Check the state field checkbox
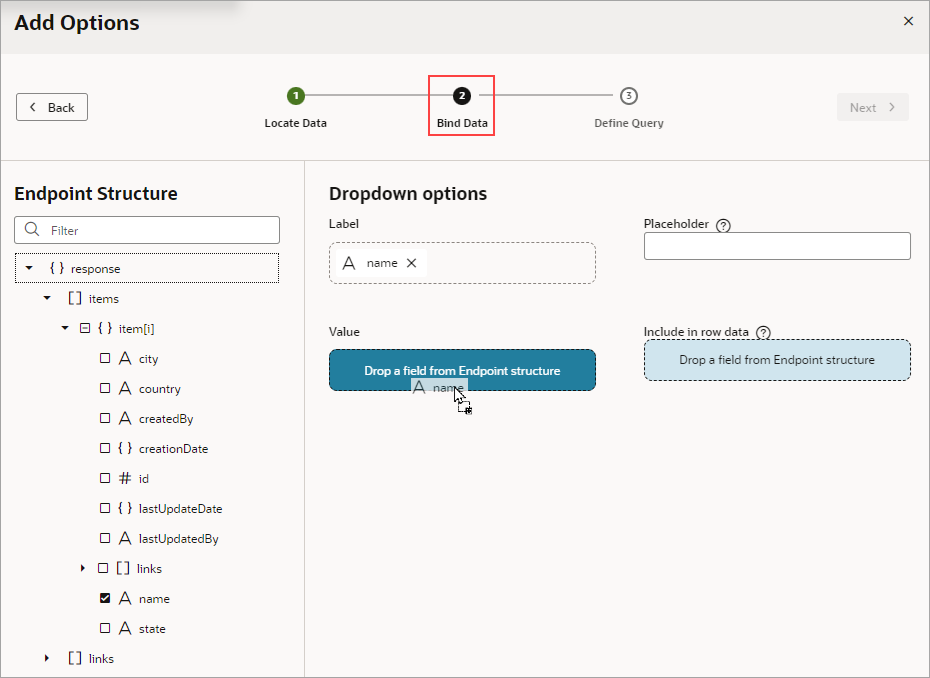 point(105,628)
